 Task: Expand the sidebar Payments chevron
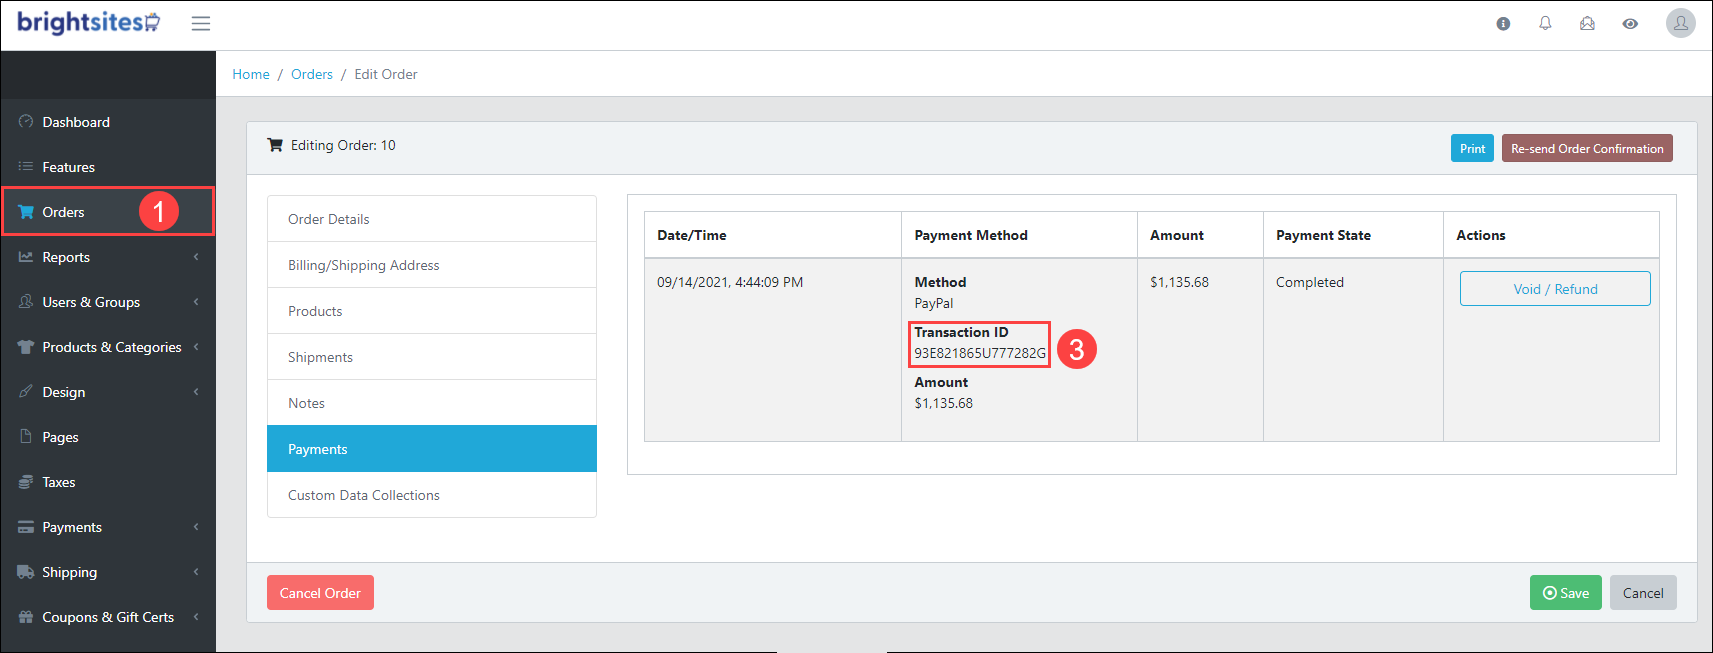[196, 527]
